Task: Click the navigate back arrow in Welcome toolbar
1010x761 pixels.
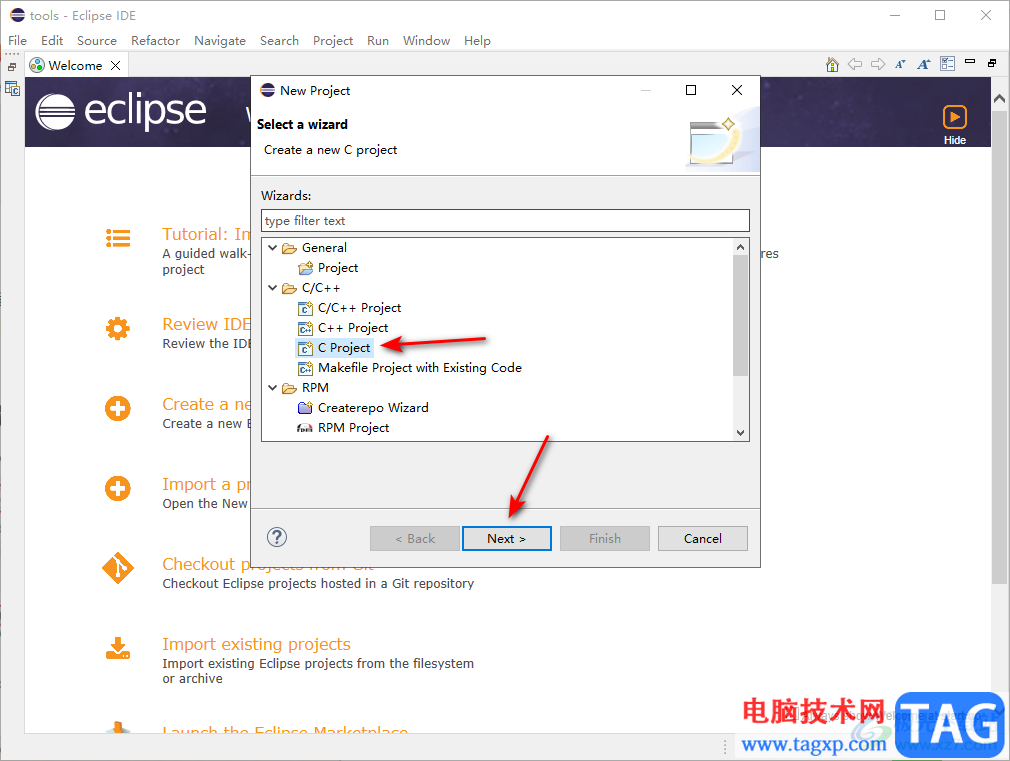Action: (x=855, y=64)
